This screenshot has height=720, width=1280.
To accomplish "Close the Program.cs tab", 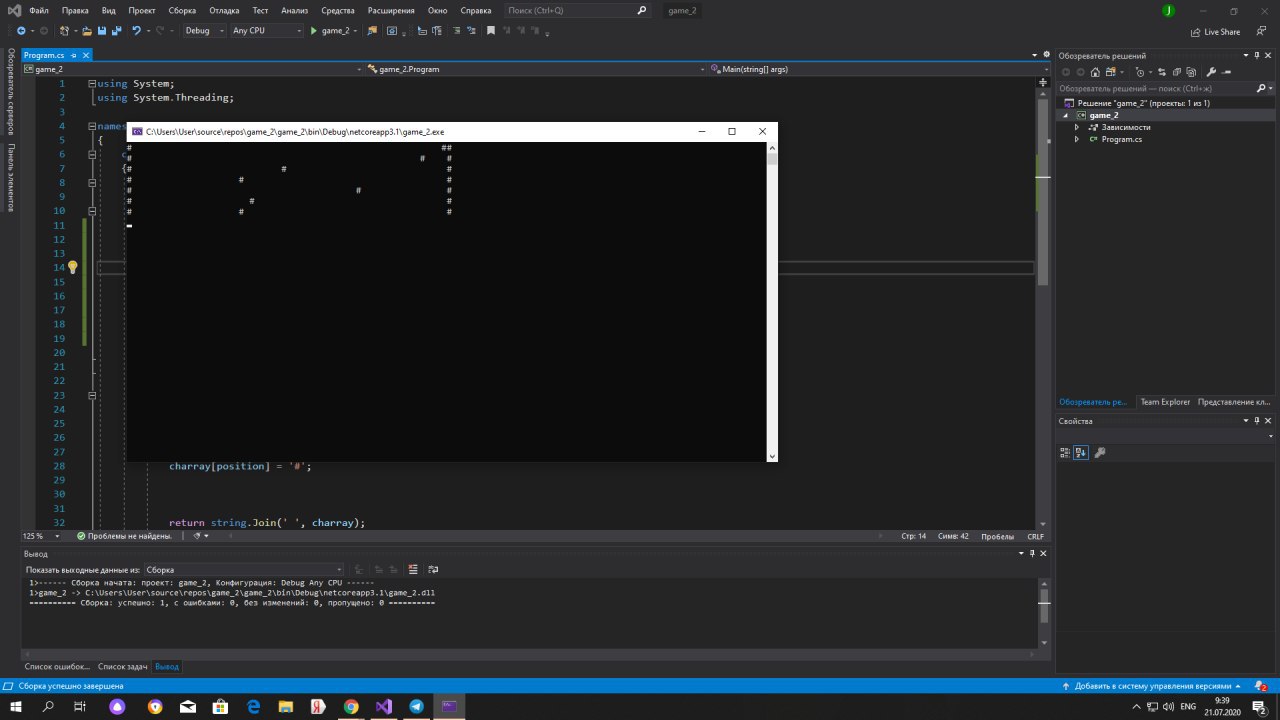I will pyautogui.click(x=86, y=56).
